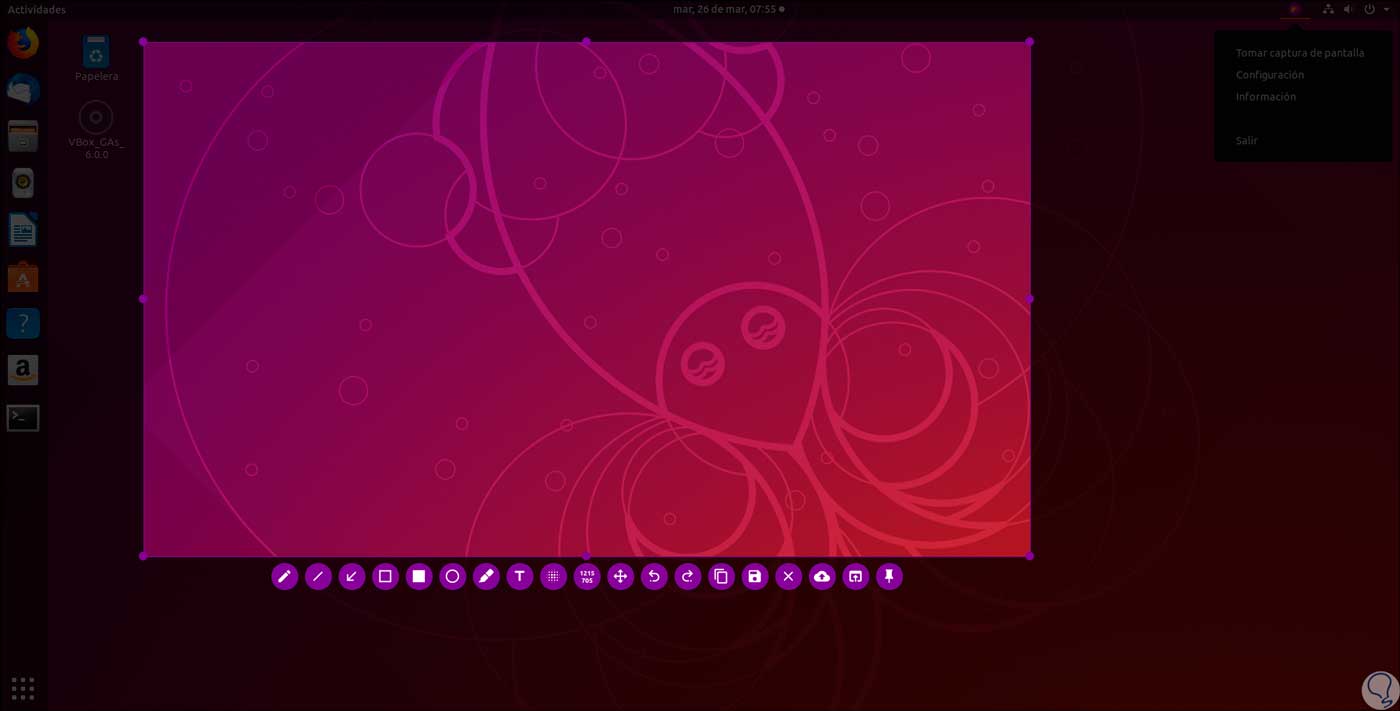Launch Rhythmbox from the dock
This screenshot has height=711, width=1400.
click(23, 183)
